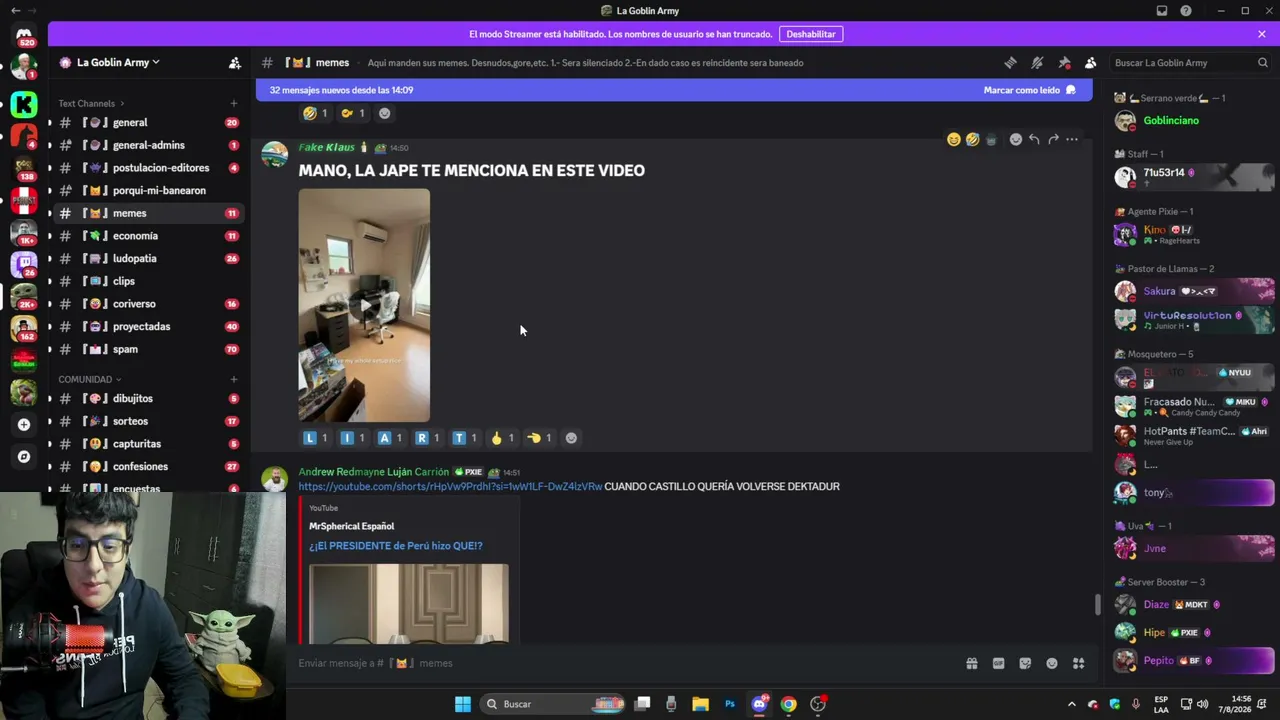
Task: Create channel in COMUNIDAD category
Action: [234, 379]
